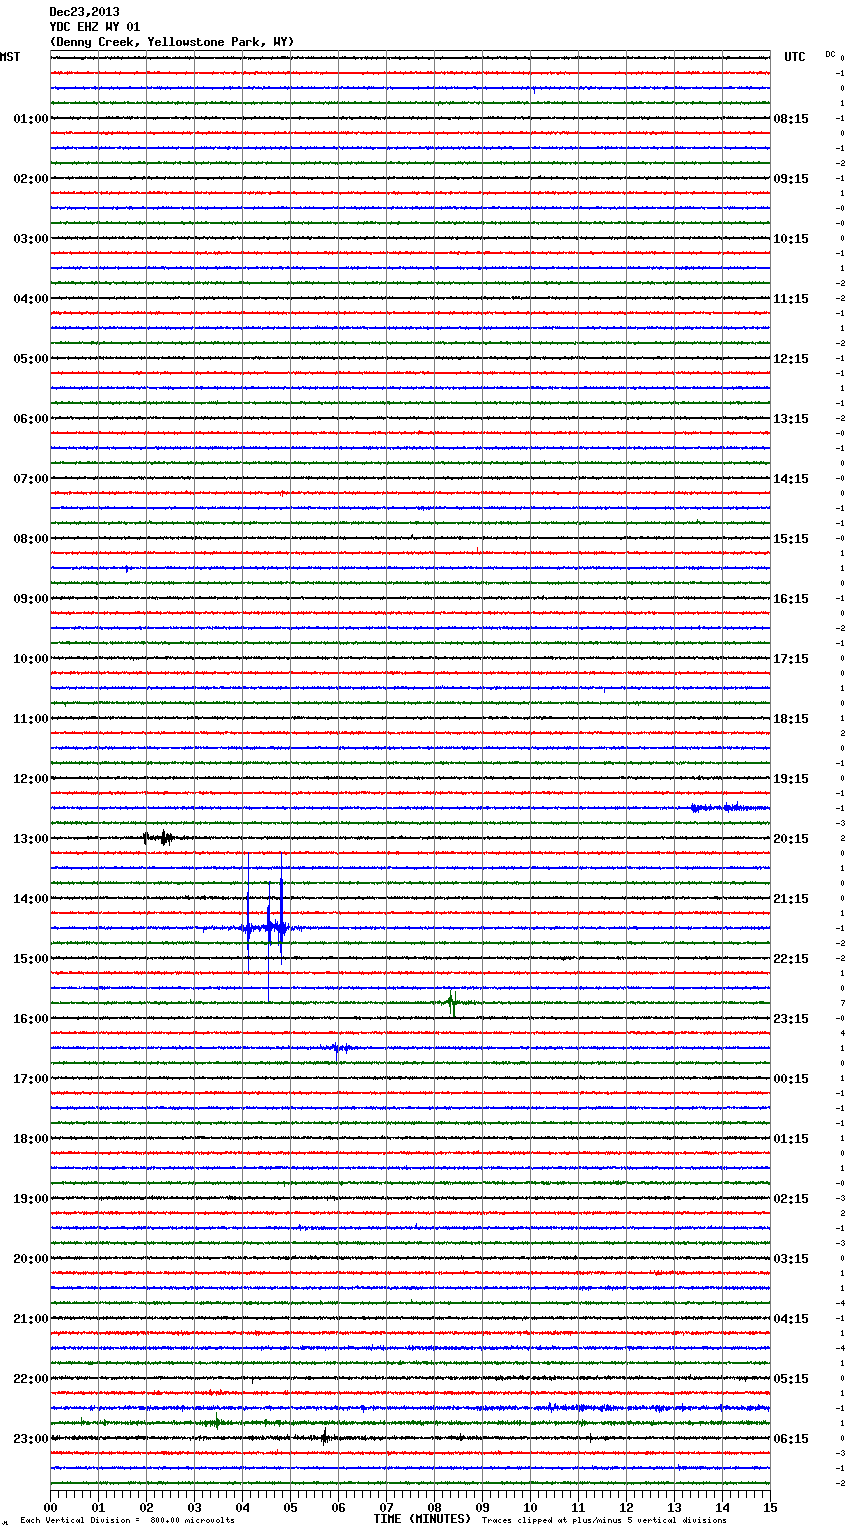
Task: Click the 08:15 UTC time label
Action: [791, 119]
